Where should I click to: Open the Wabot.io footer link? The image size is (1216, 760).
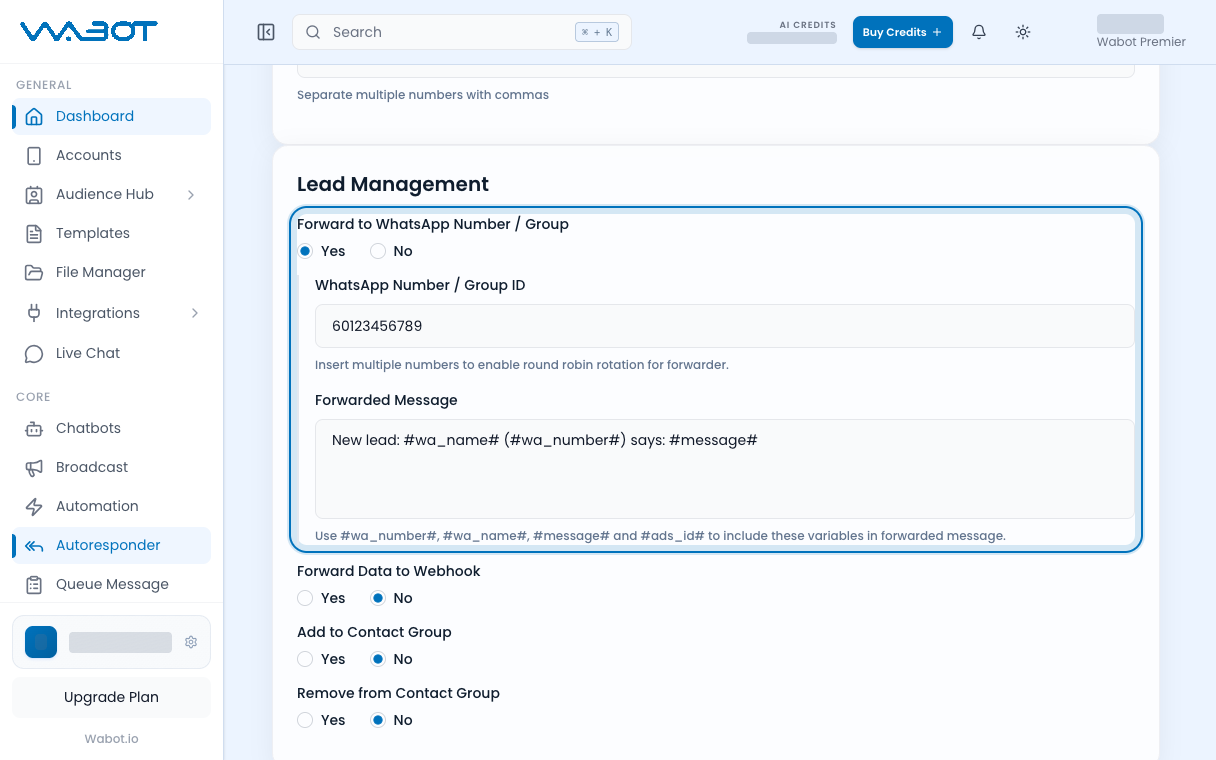coord(111,739)
